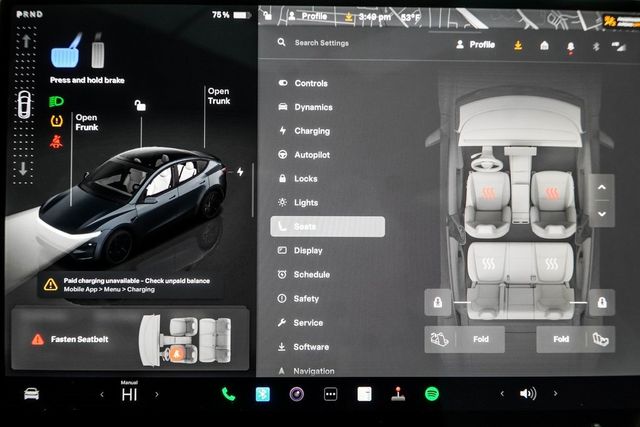The height and width of the screenshot is (427, 640).
Task: Tap the car controls icon in the dock
Action: click(x=31, y=394)
